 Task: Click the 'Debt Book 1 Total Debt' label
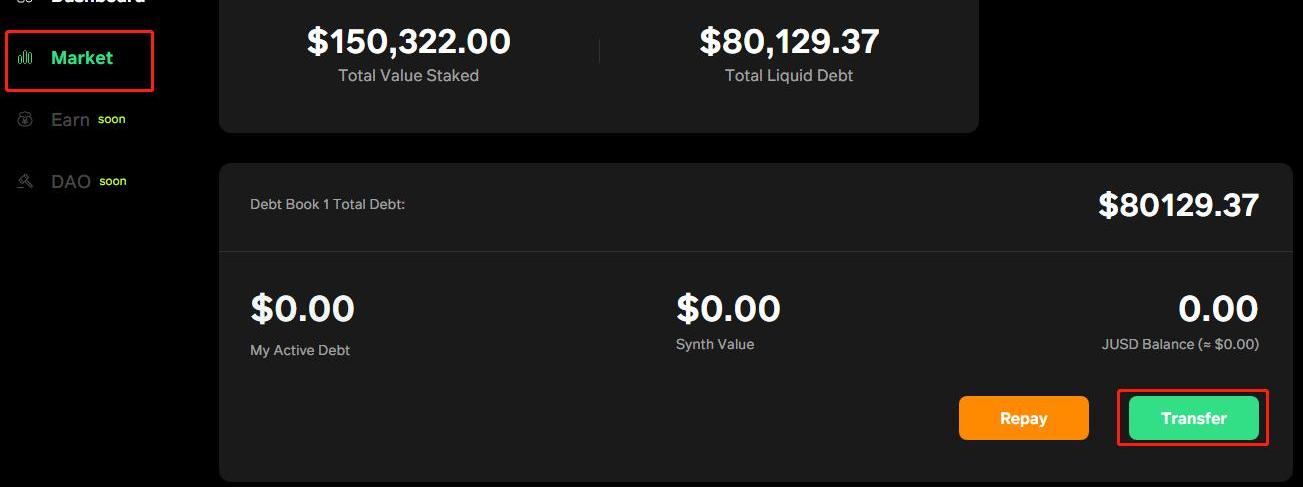[x=327, y=204]
